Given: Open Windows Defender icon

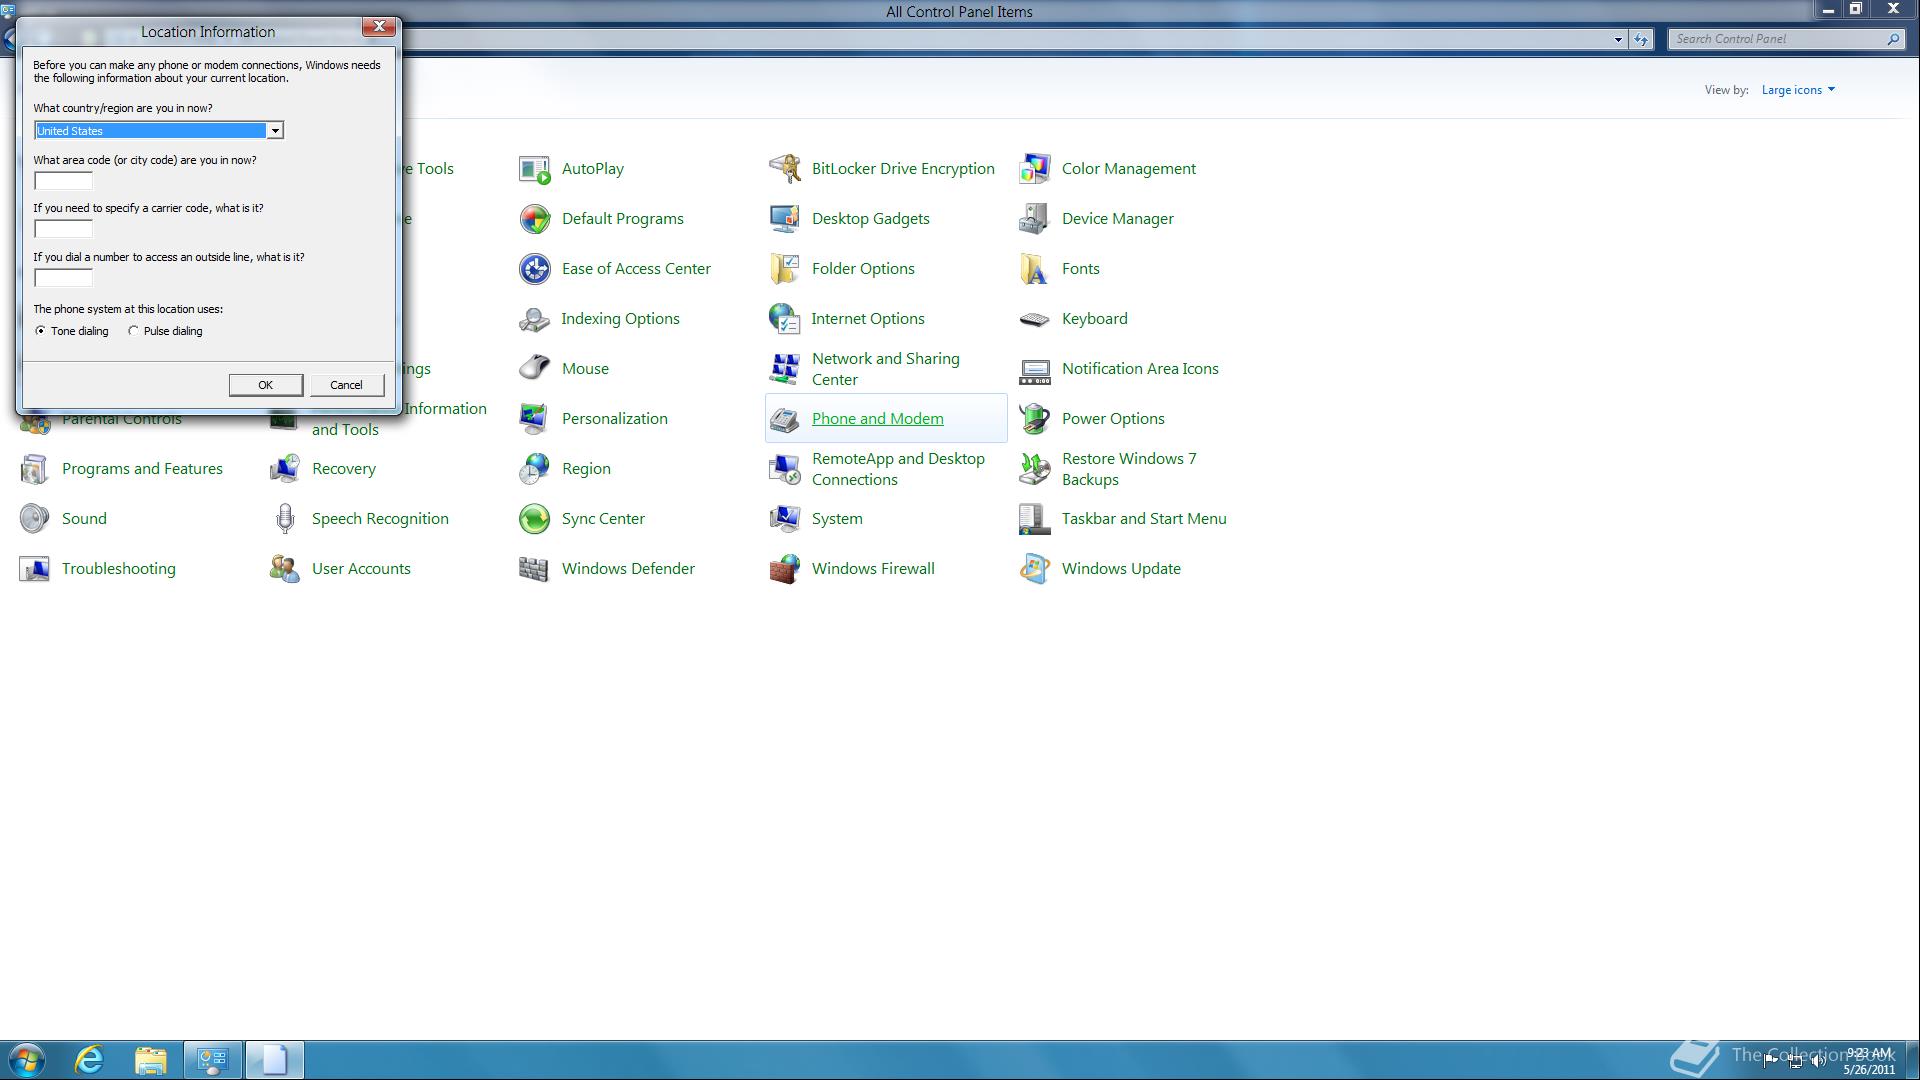Looking at the screenshot, I should (535, 569).
